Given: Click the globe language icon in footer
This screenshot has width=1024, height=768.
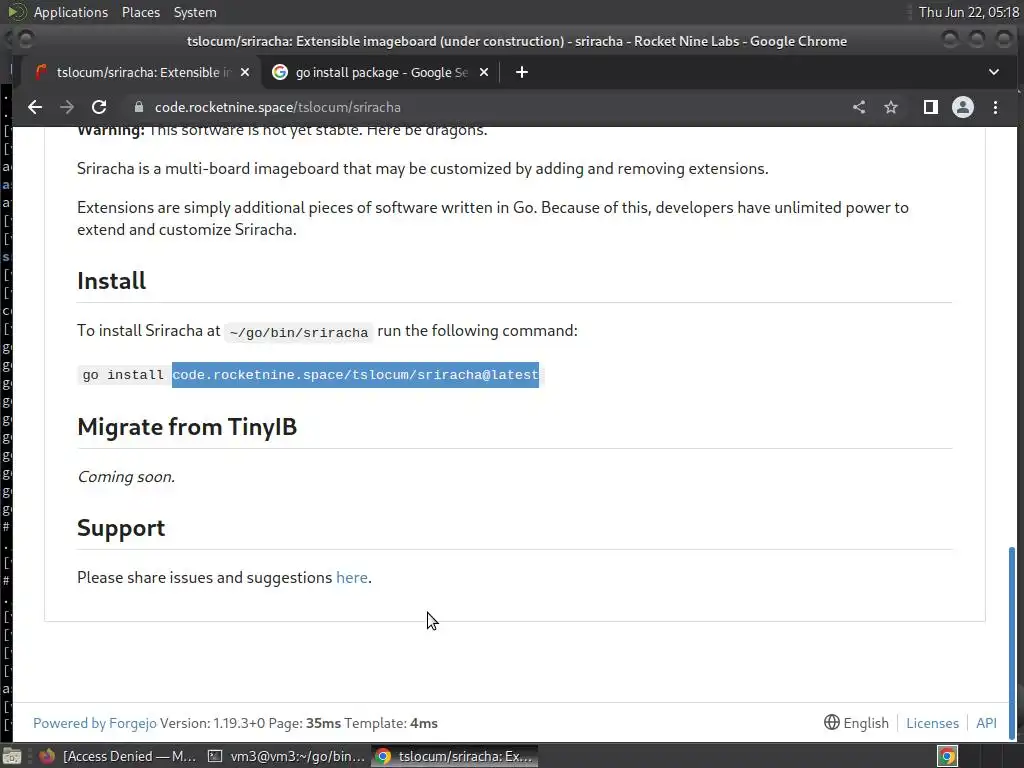Looking at the screenshot, I should (831, 722).
